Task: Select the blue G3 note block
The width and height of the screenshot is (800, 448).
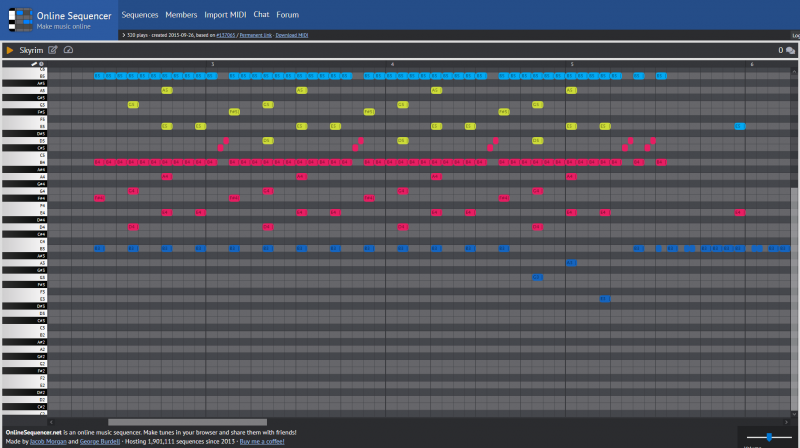Action: [x=537, y=277]
